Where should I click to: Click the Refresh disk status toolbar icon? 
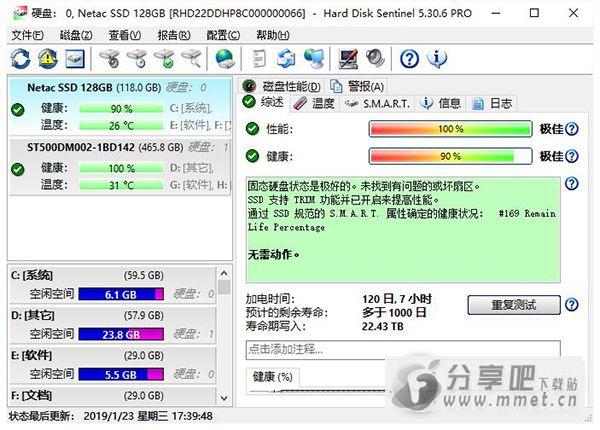20,59
